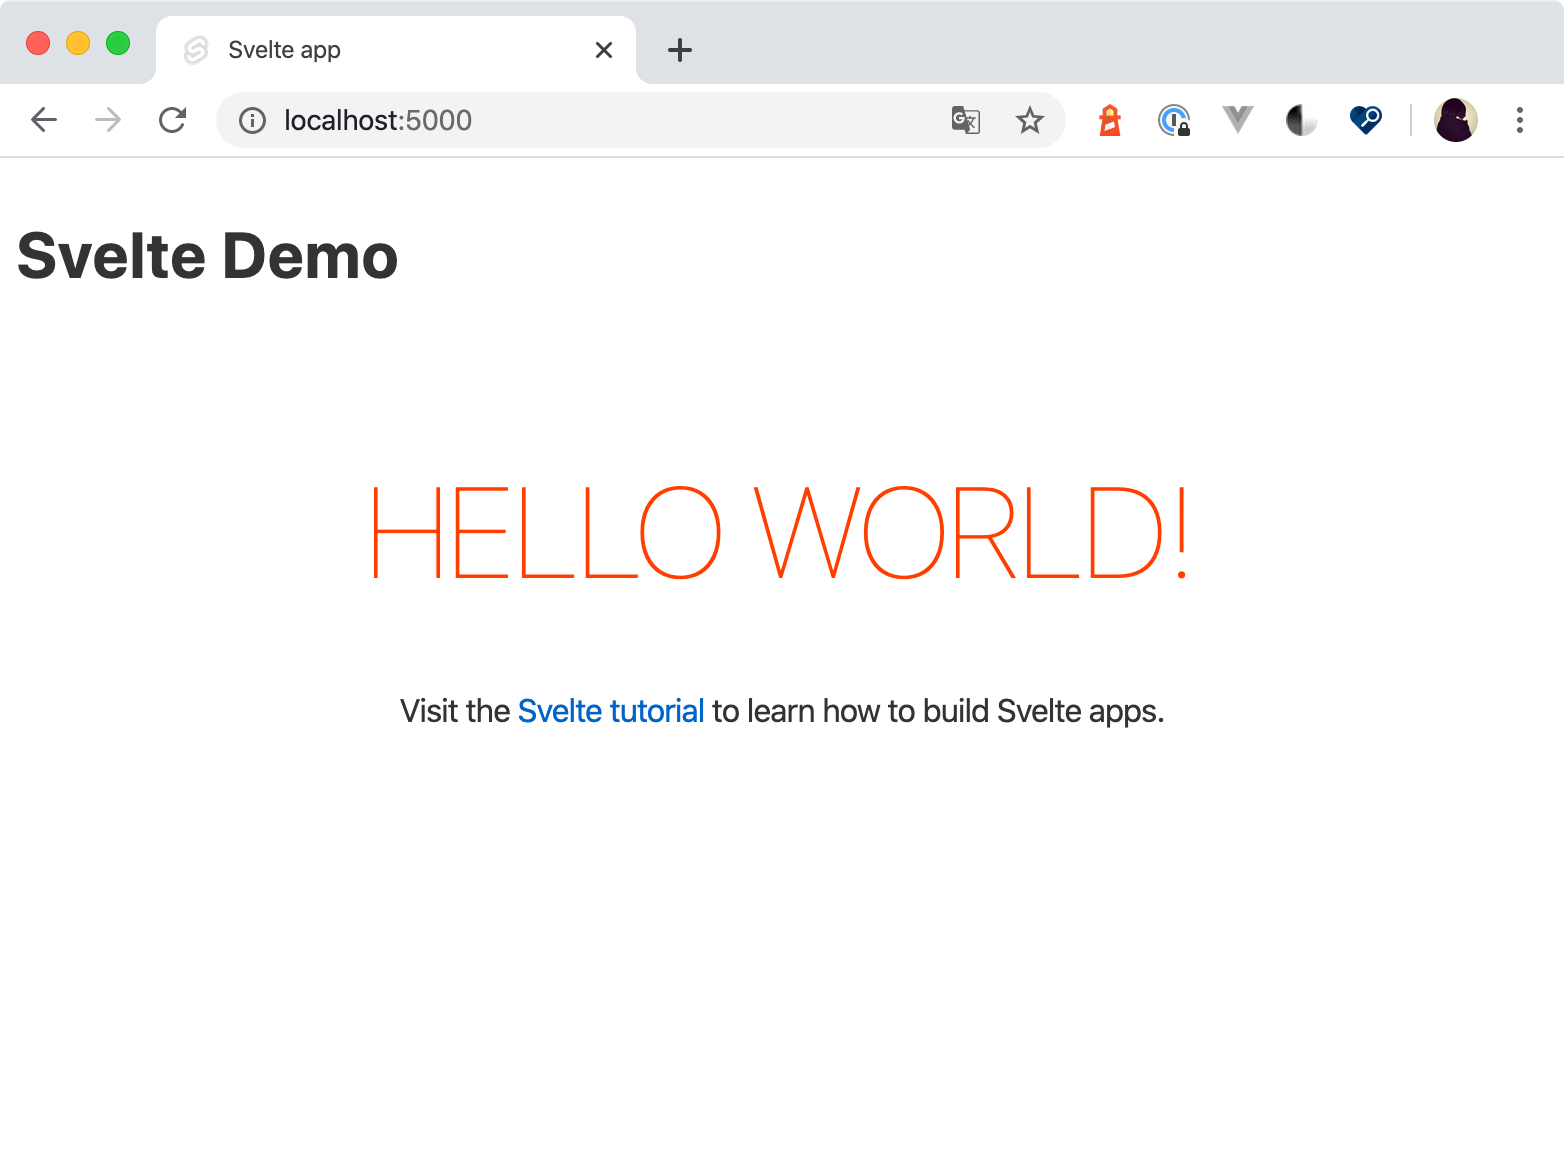Click the half-moon dark mode extension
1564x1156 pixels.
[x=1301, y=120]
